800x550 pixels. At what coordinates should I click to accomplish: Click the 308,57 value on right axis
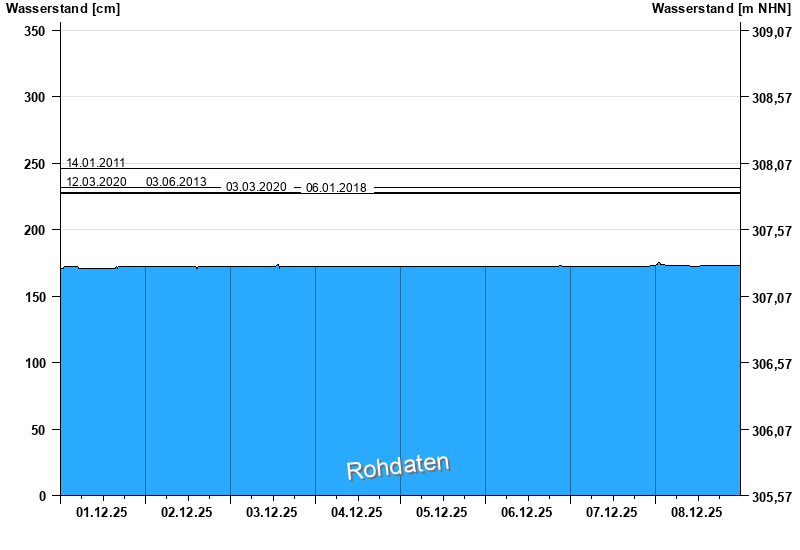772,98
